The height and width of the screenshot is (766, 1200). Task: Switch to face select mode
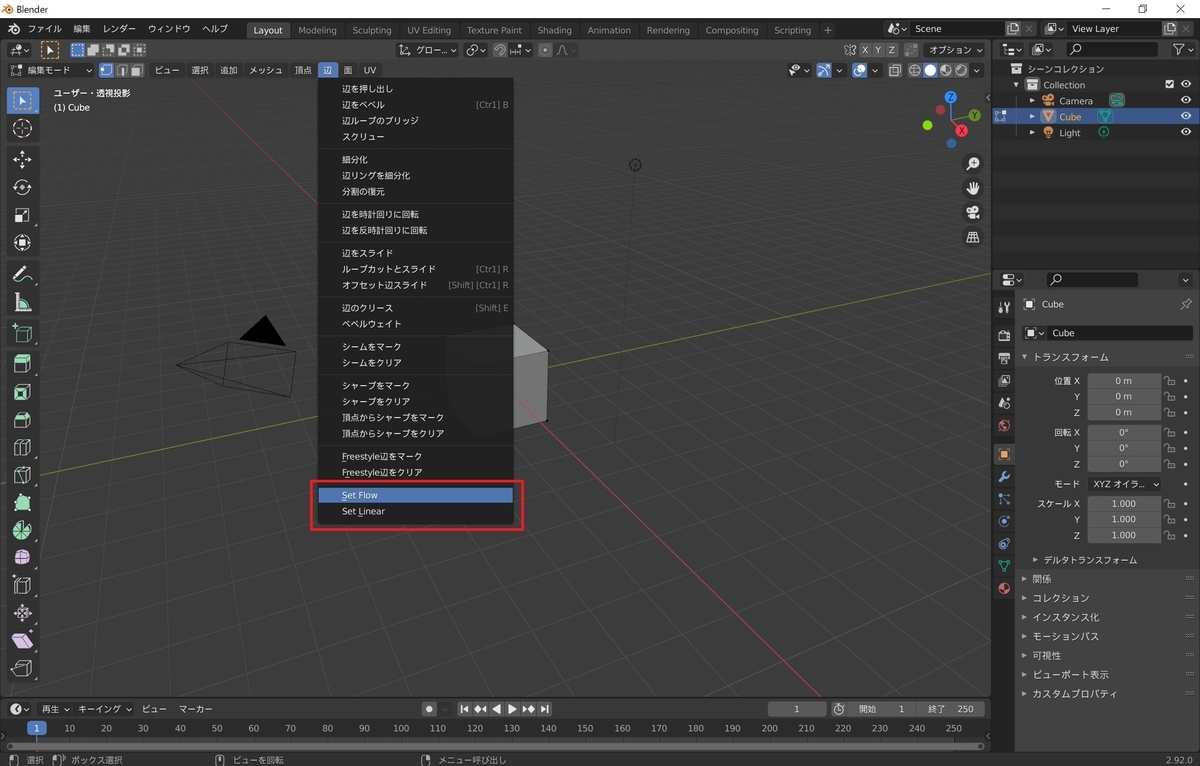pos(136,70)
